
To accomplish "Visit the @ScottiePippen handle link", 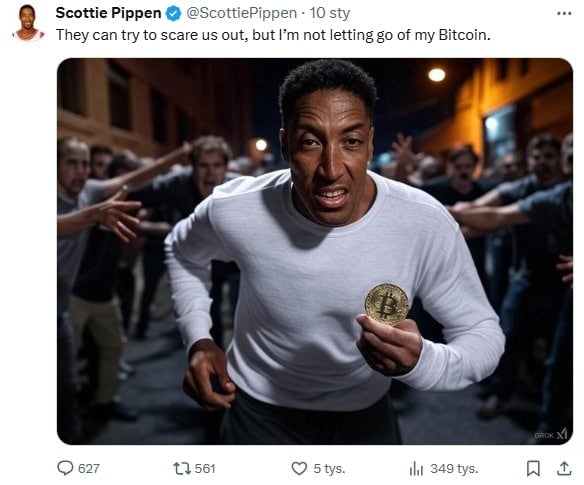I will coord(241,13).
